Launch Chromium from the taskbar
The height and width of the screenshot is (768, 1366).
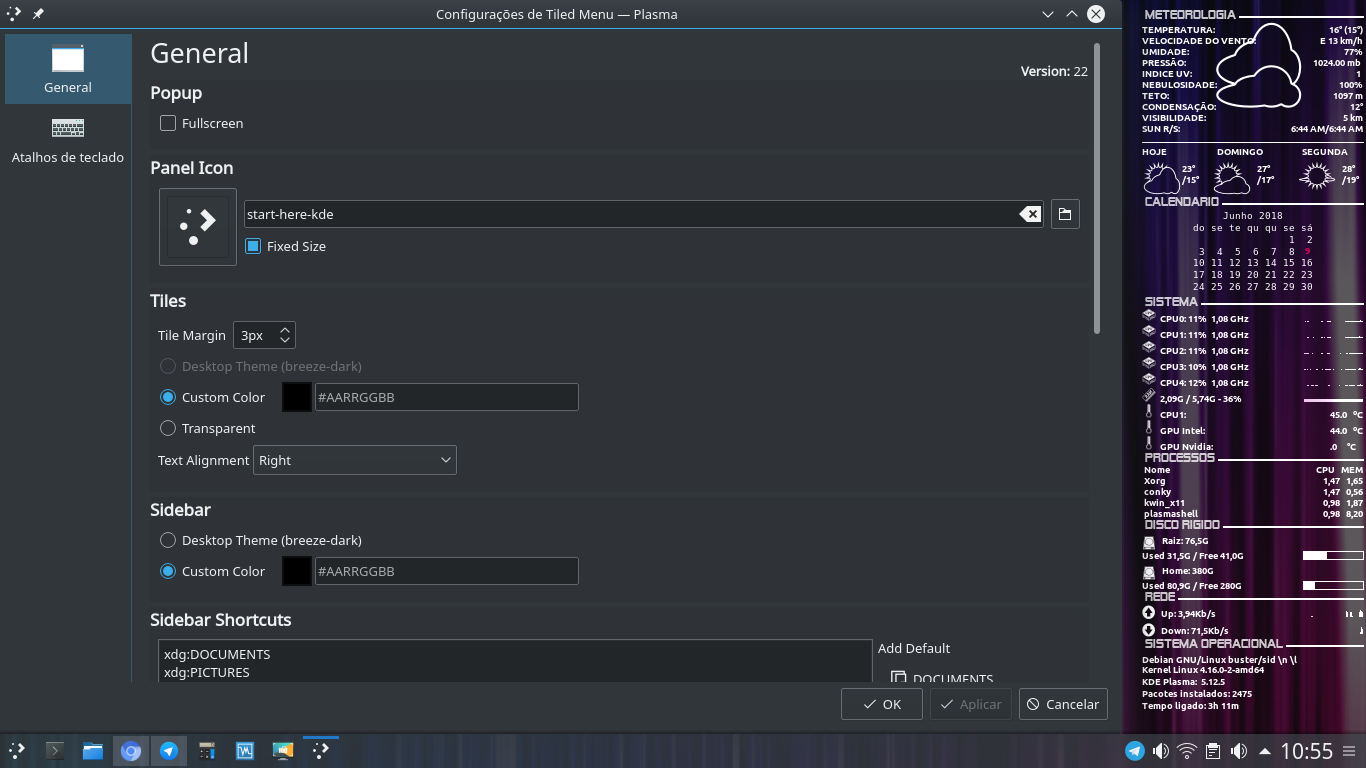pos(131,750)
